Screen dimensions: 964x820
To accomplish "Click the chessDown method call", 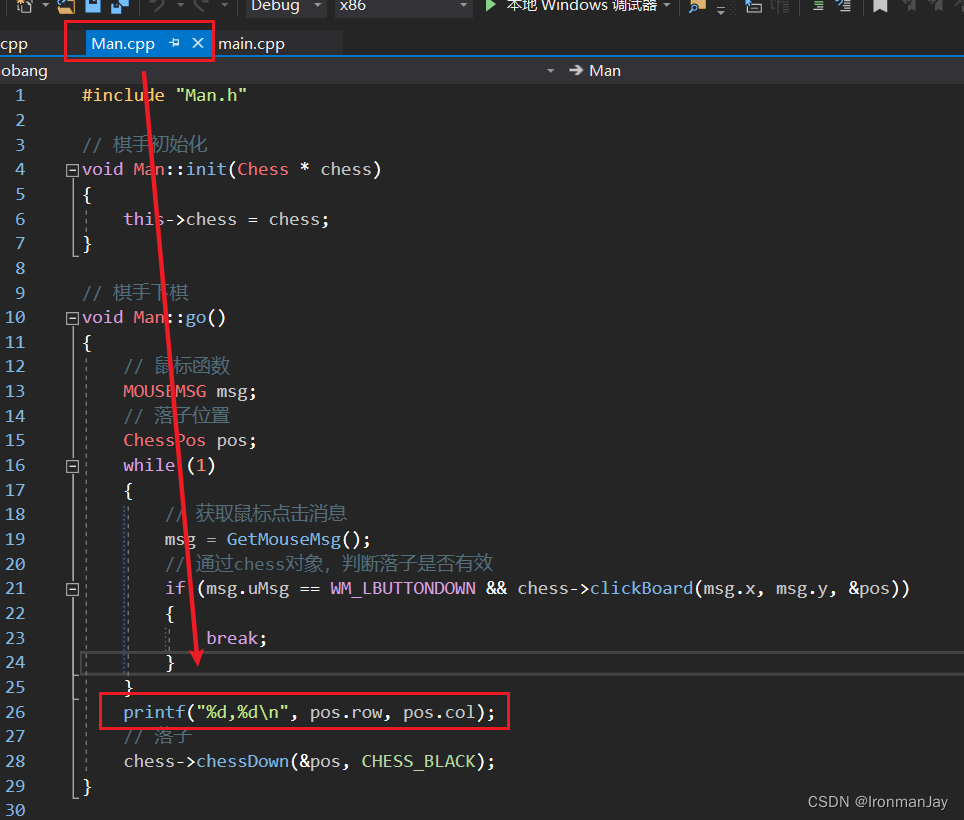I will pos(243,762).
